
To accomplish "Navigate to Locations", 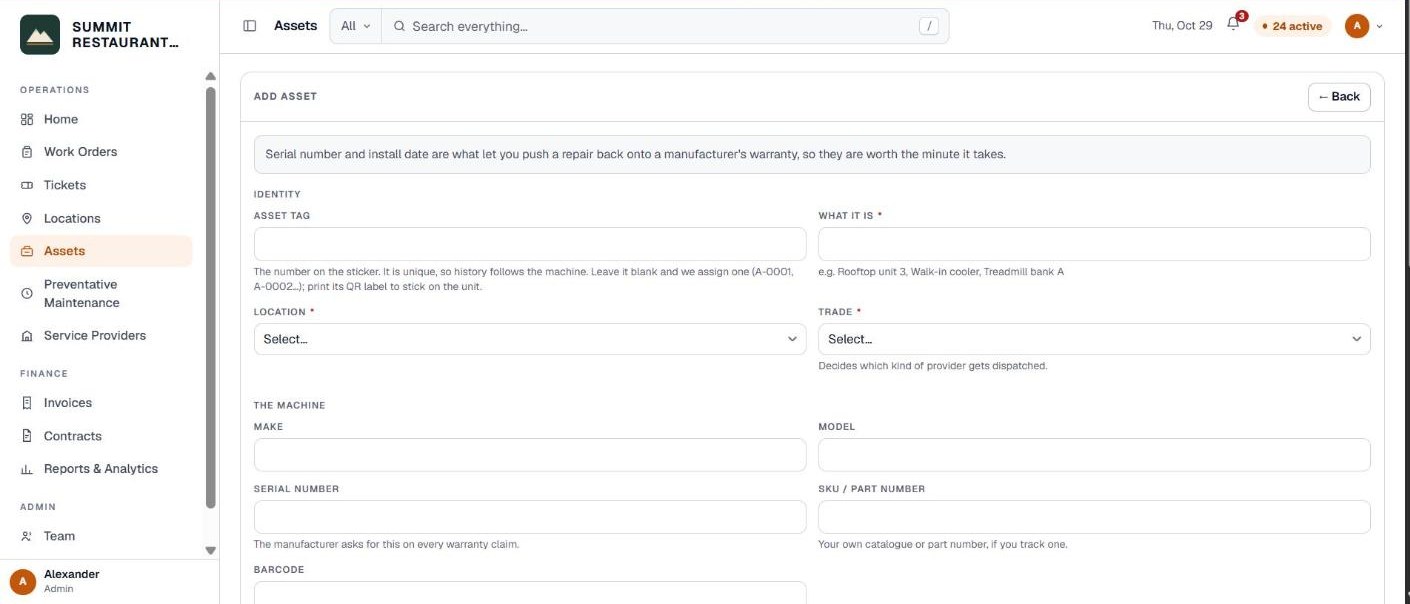I will (101, 218).
